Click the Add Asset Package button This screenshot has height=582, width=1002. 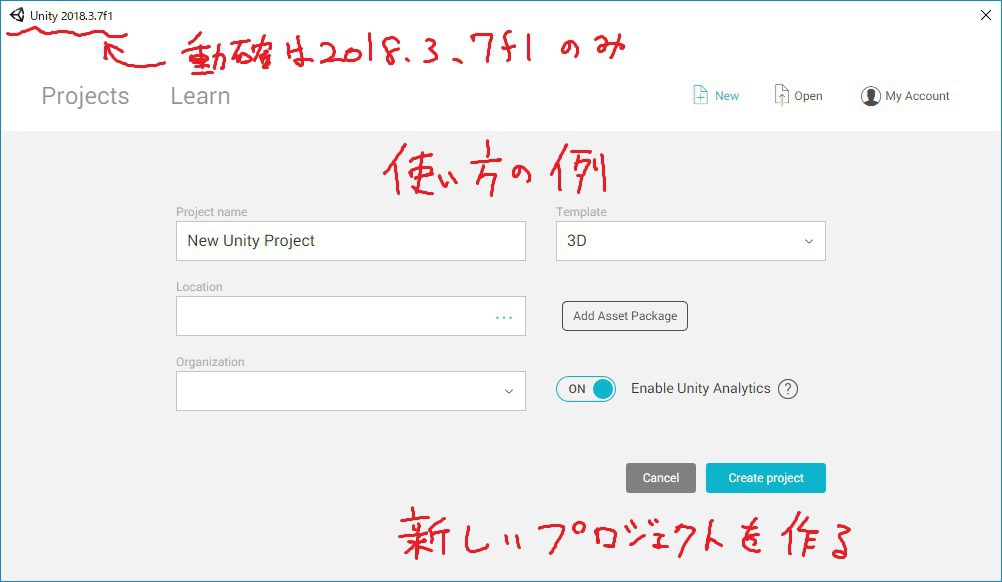pyautogui.click(x=624, y=316)
